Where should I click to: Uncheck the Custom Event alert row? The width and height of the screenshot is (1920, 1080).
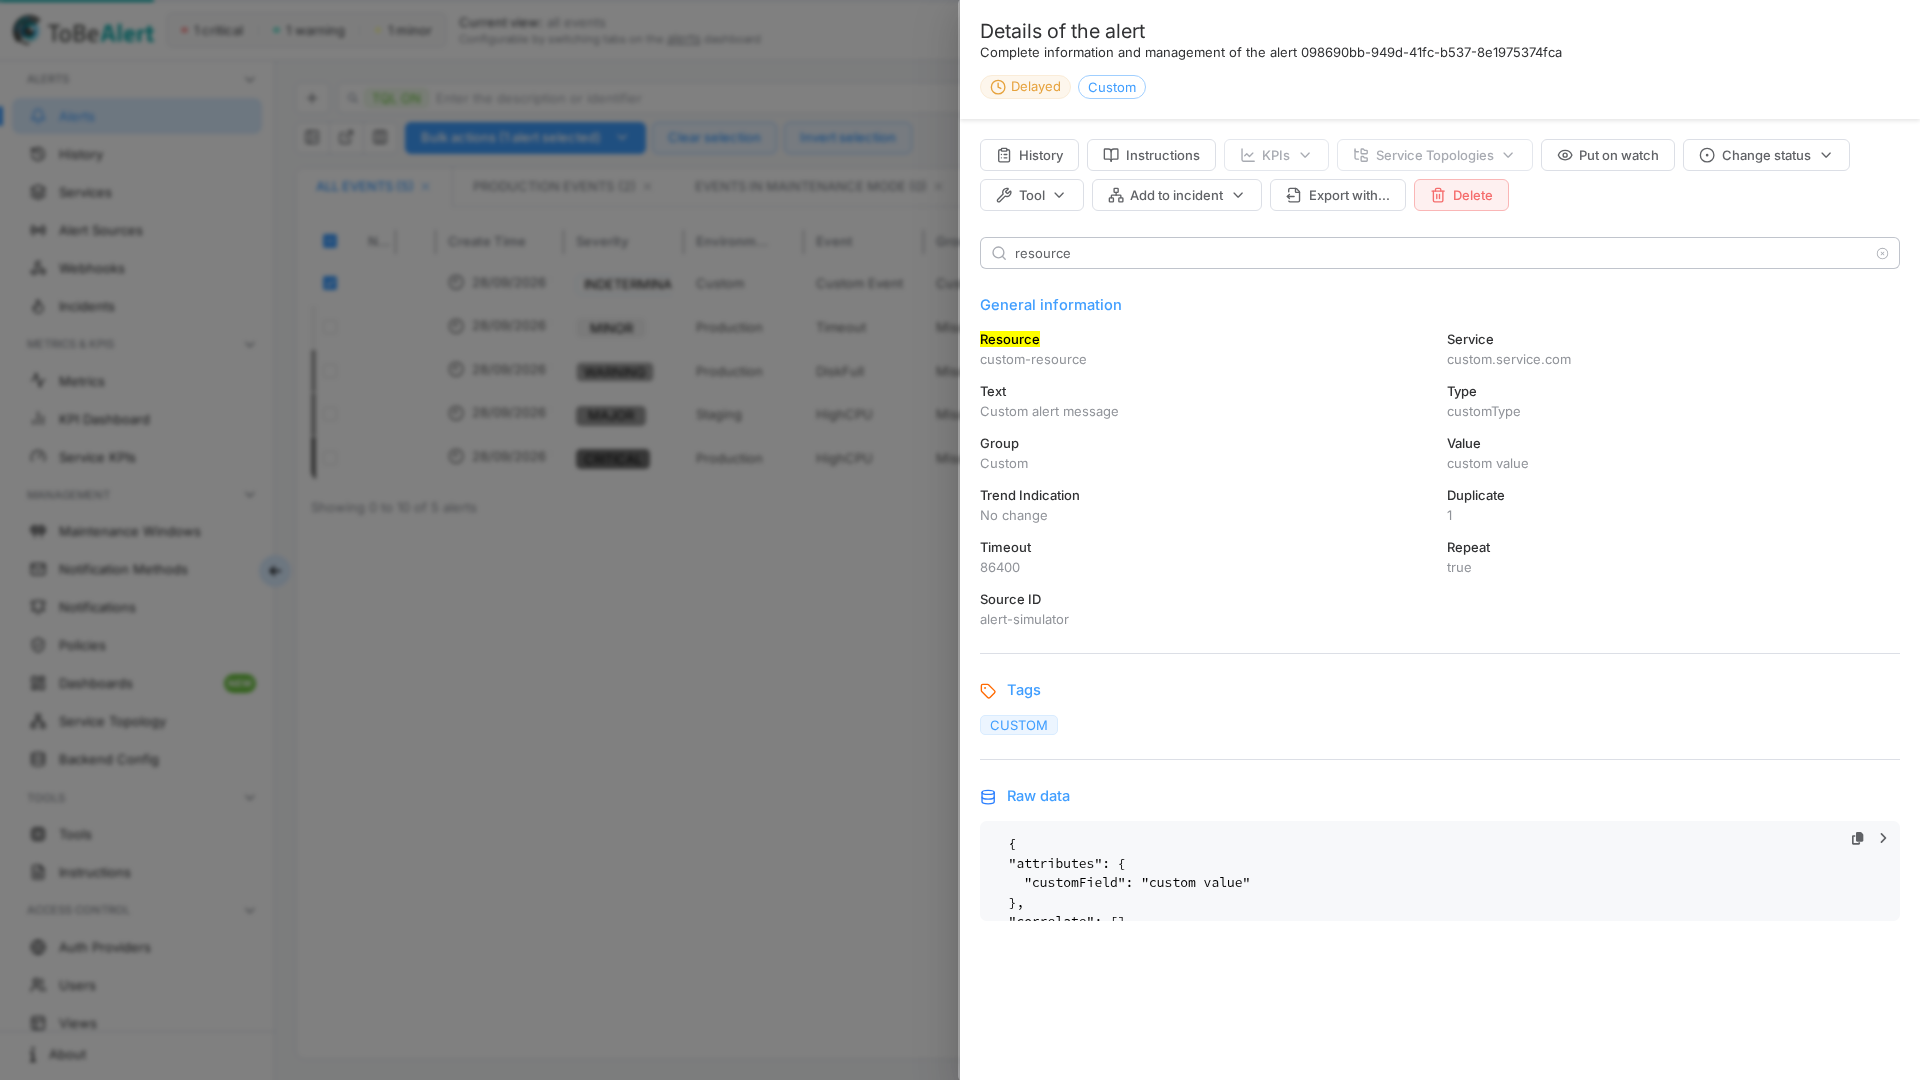pyautogui.click(x=330, y=283)
